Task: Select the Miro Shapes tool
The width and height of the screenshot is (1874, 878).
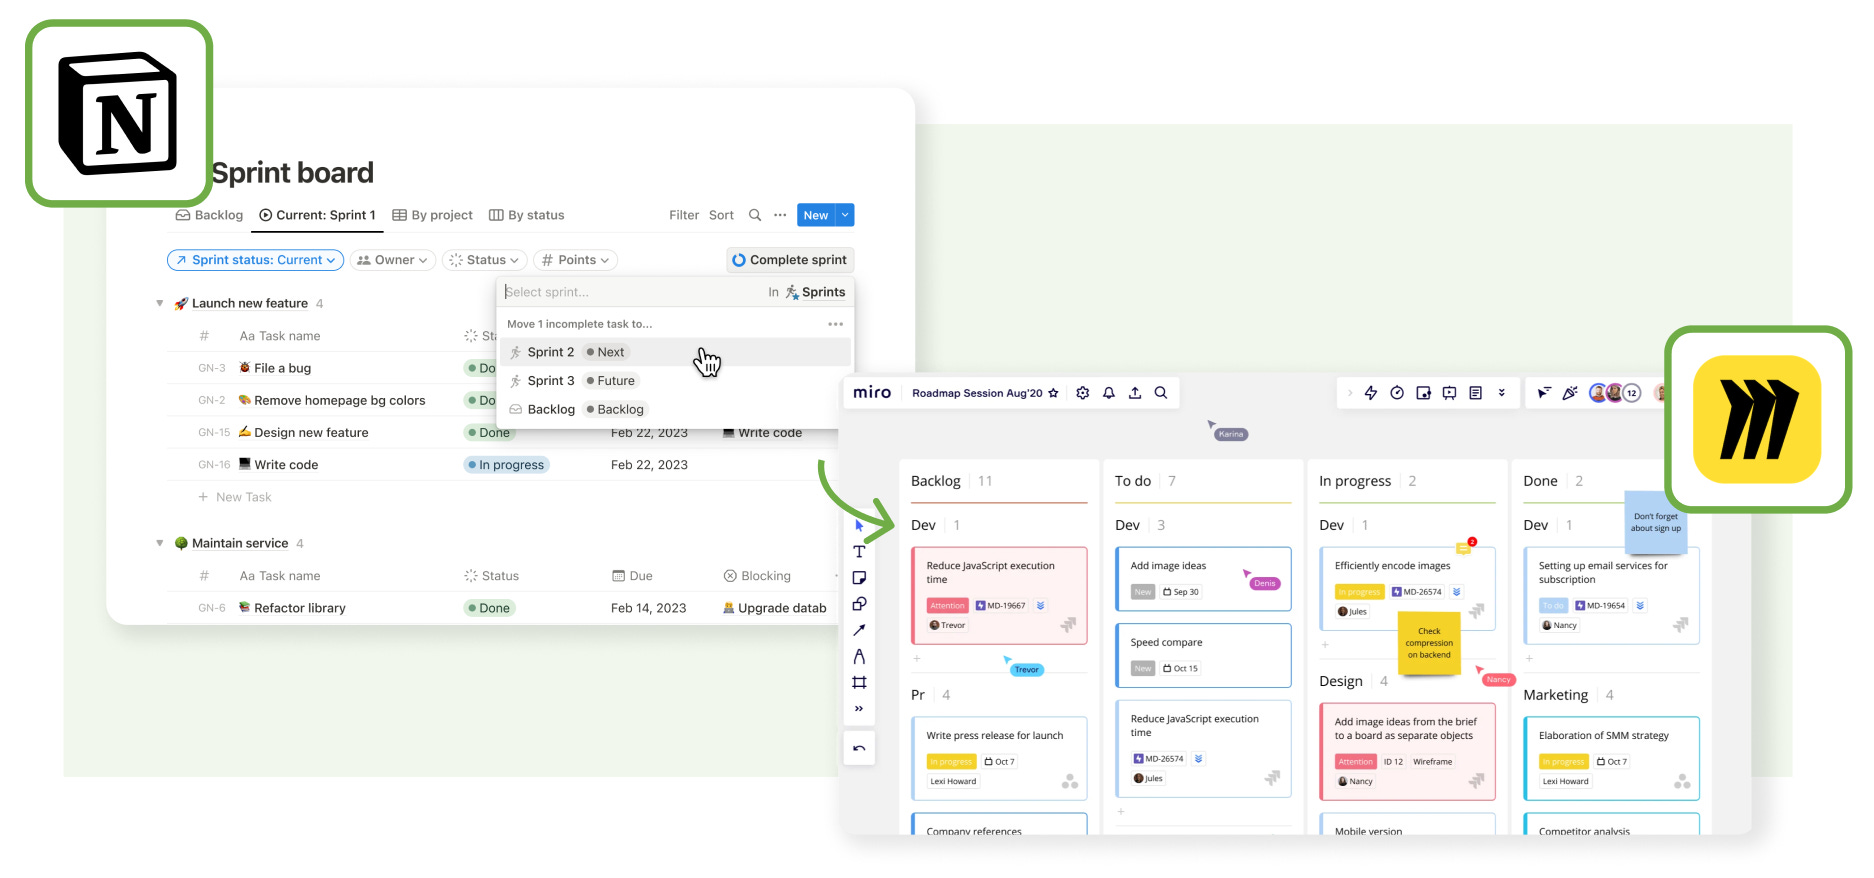Action: coord(859,604)
